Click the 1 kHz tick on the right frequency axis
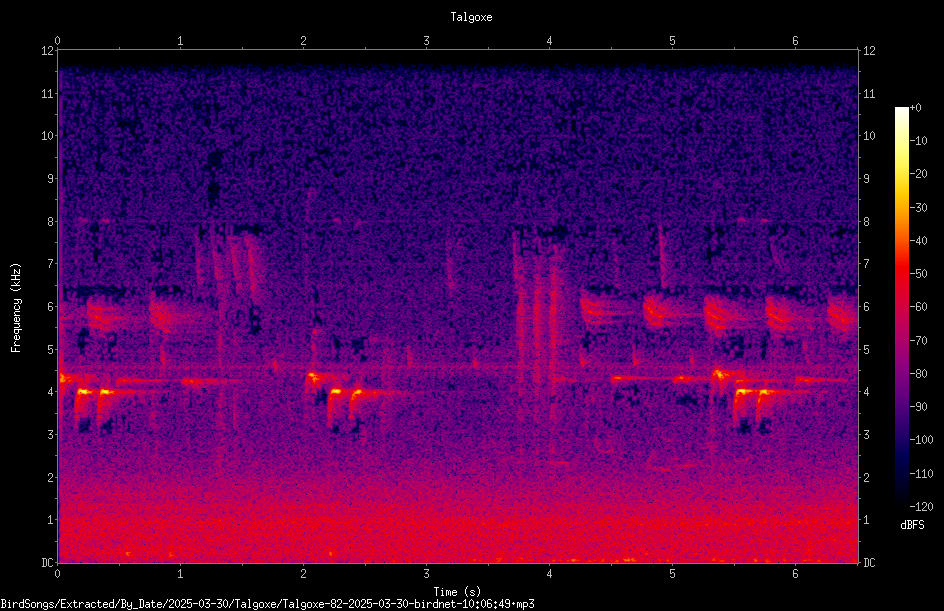The height and width of the screenshot is (611, 944). tap(866, 520)
